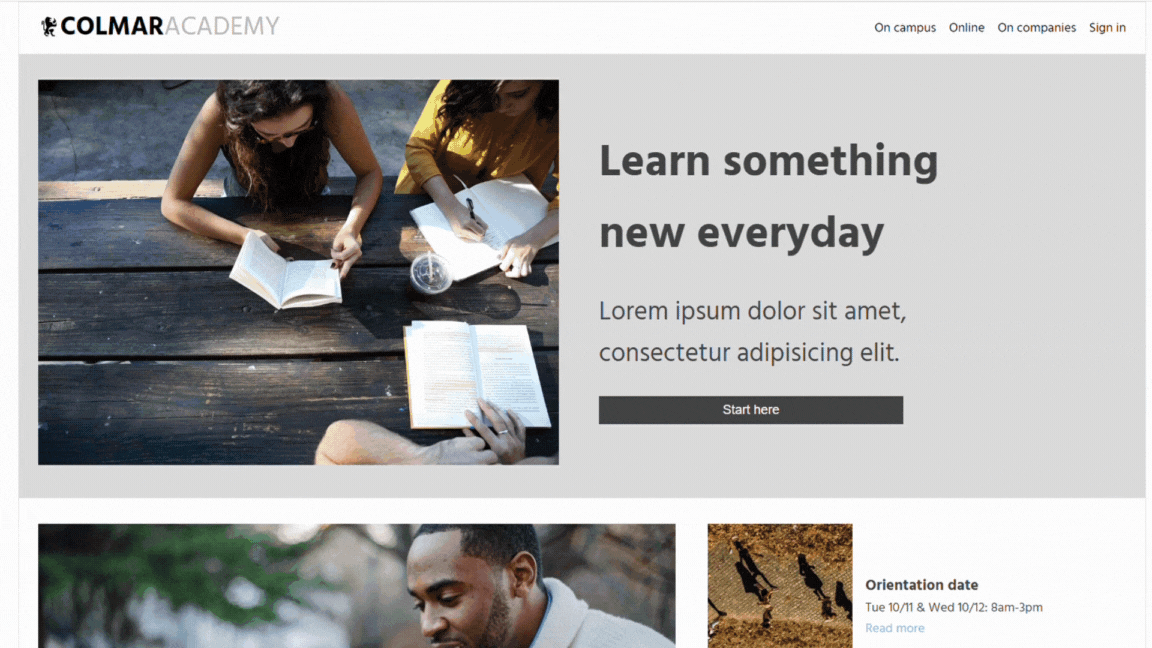
Task: Click the Orientation date title
Action: click(x=921, y=585)
